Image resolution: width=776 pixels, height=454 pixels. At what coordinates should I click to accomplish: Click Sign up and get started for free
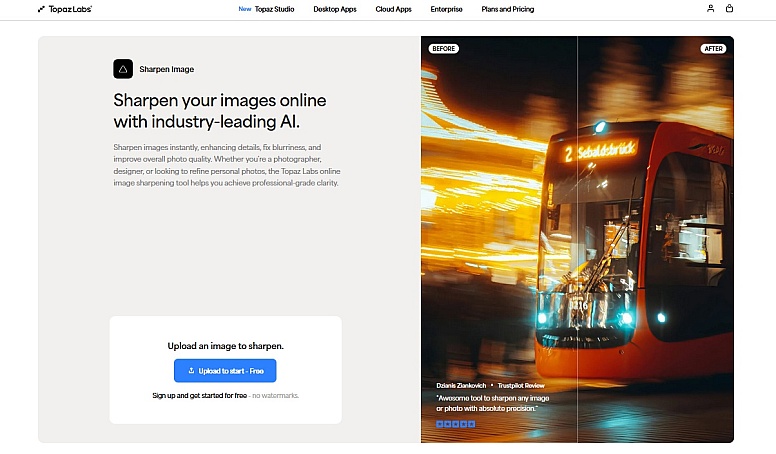click(x=199, y=396)
